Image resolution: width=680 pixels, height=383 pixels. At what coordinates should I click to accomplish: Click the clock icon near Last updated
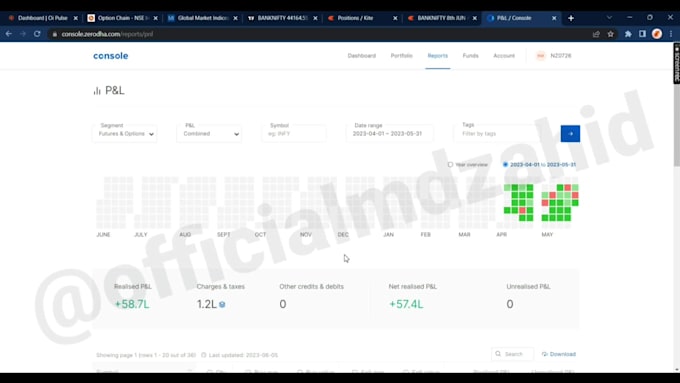click(203, 355)
